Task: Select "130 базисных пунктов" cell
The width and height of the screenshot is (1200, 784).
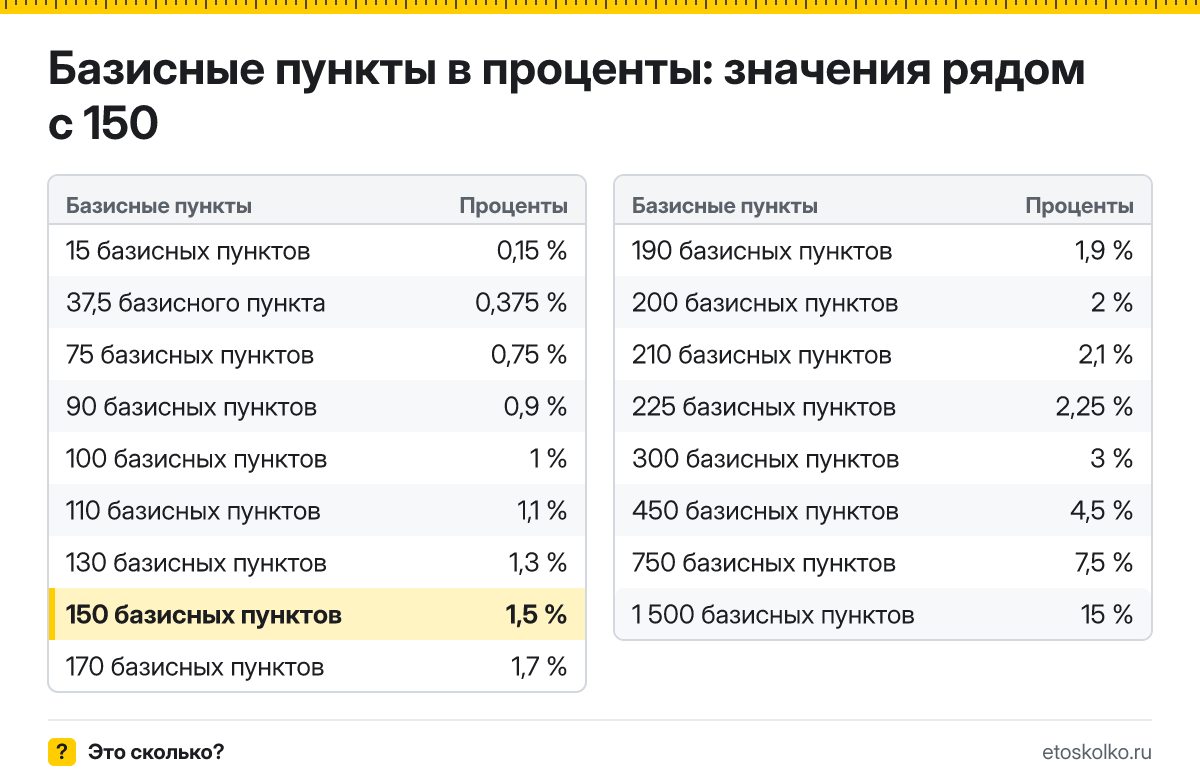Action: click(x=196, y=563)
